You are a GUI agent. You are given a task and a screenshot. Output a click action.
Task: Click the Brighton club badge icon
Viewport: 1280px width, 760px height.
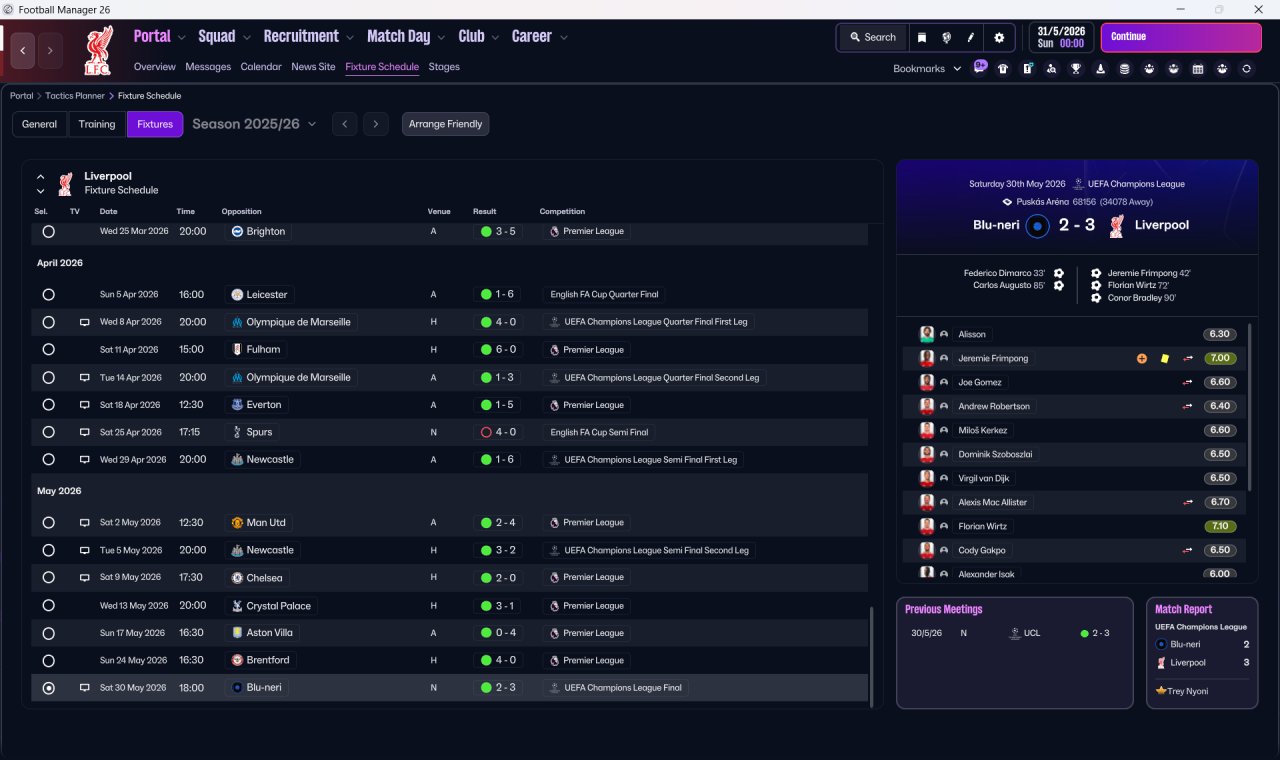[x=237, y=231]
